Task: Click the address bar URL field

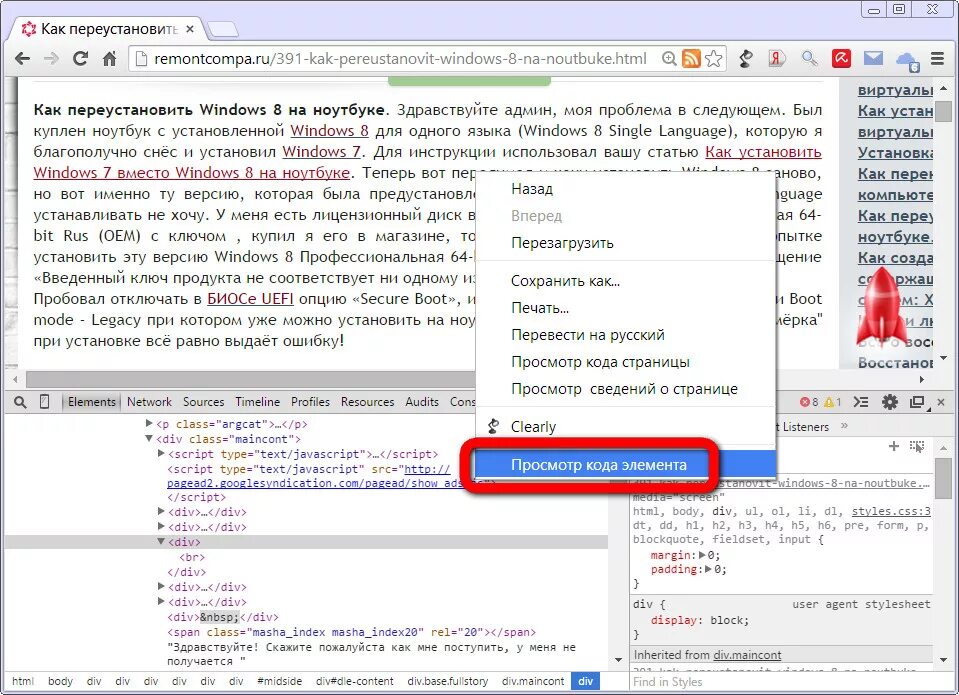Action: click(x=401, y=59)
